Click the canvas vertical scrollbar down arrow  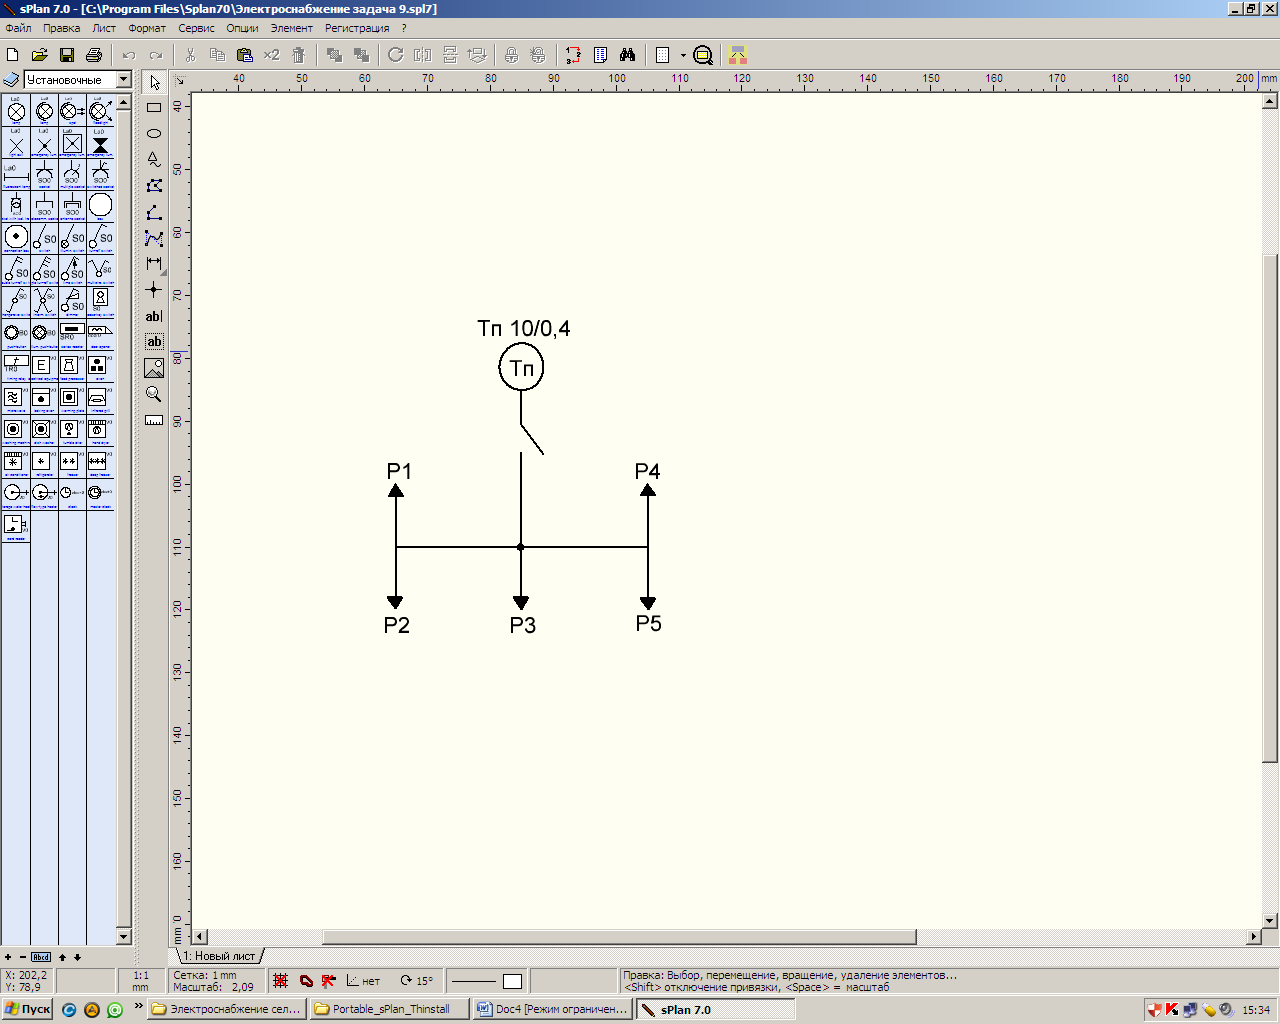point(1270,921)
